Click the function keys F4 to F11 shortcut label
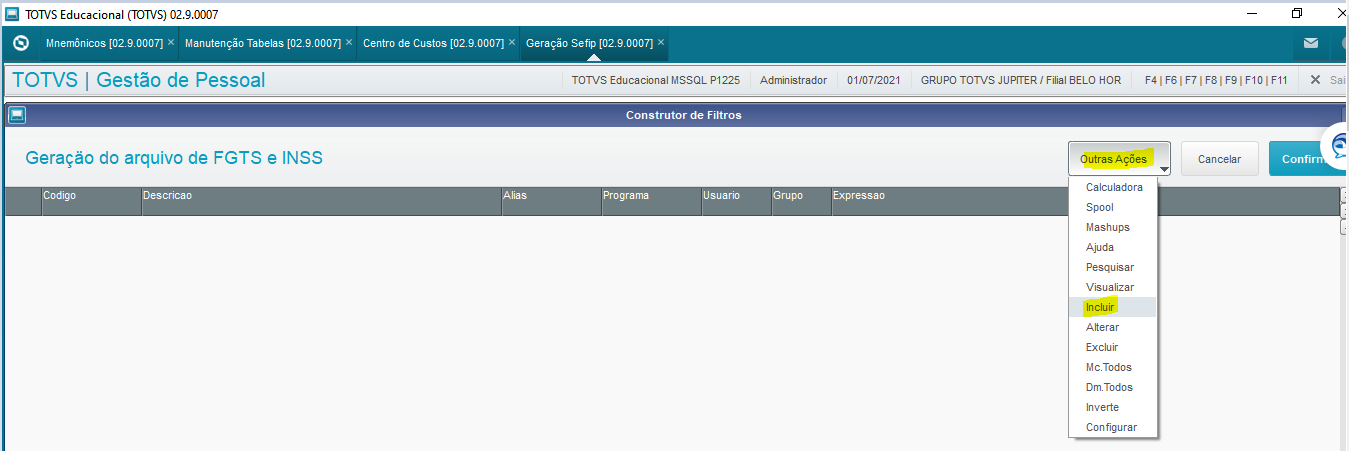This screenshot has height=451, width=1349. click(1216, 80)
